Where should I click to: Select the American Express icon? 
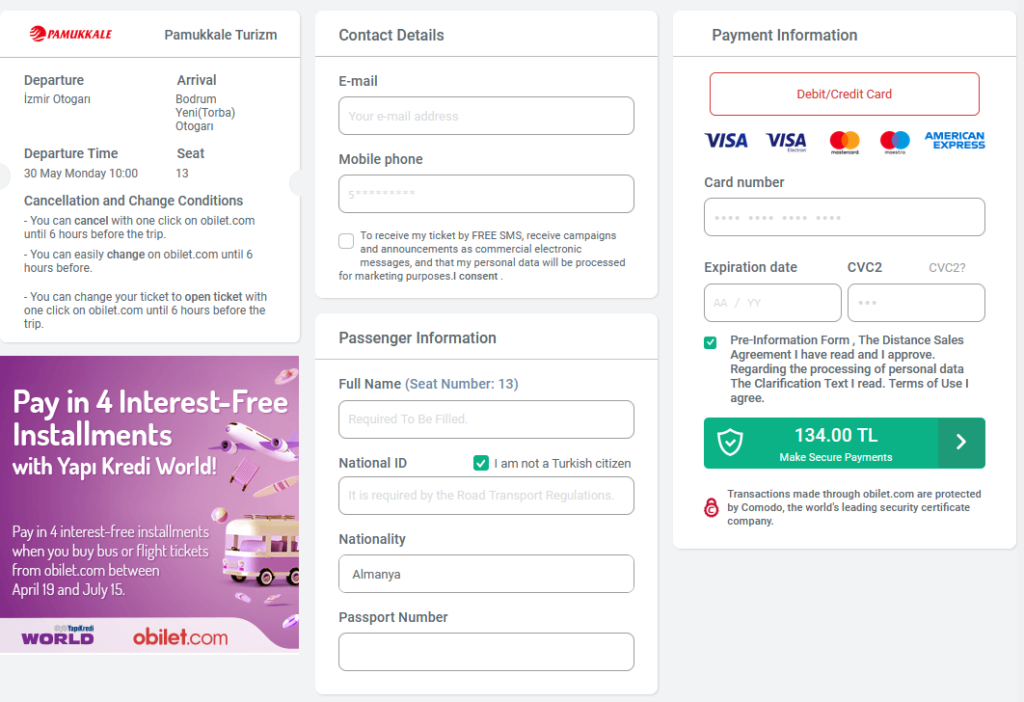pyautogui.click(x=955, y=142)
